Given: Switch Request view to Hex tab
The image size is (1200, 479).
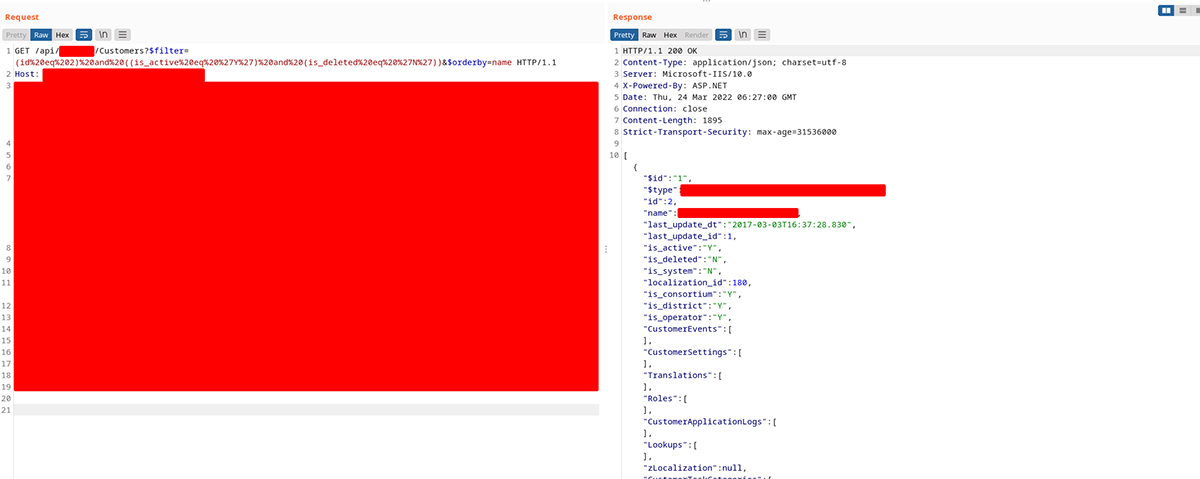Looking at the screenshot, I should [62, 34].
